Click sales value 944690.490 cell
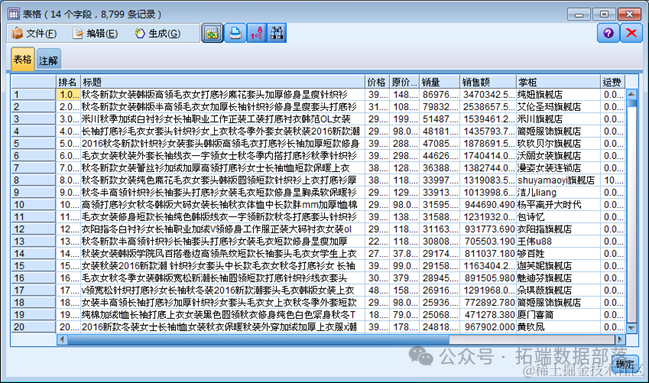649x383 pixels. [488, 205]
